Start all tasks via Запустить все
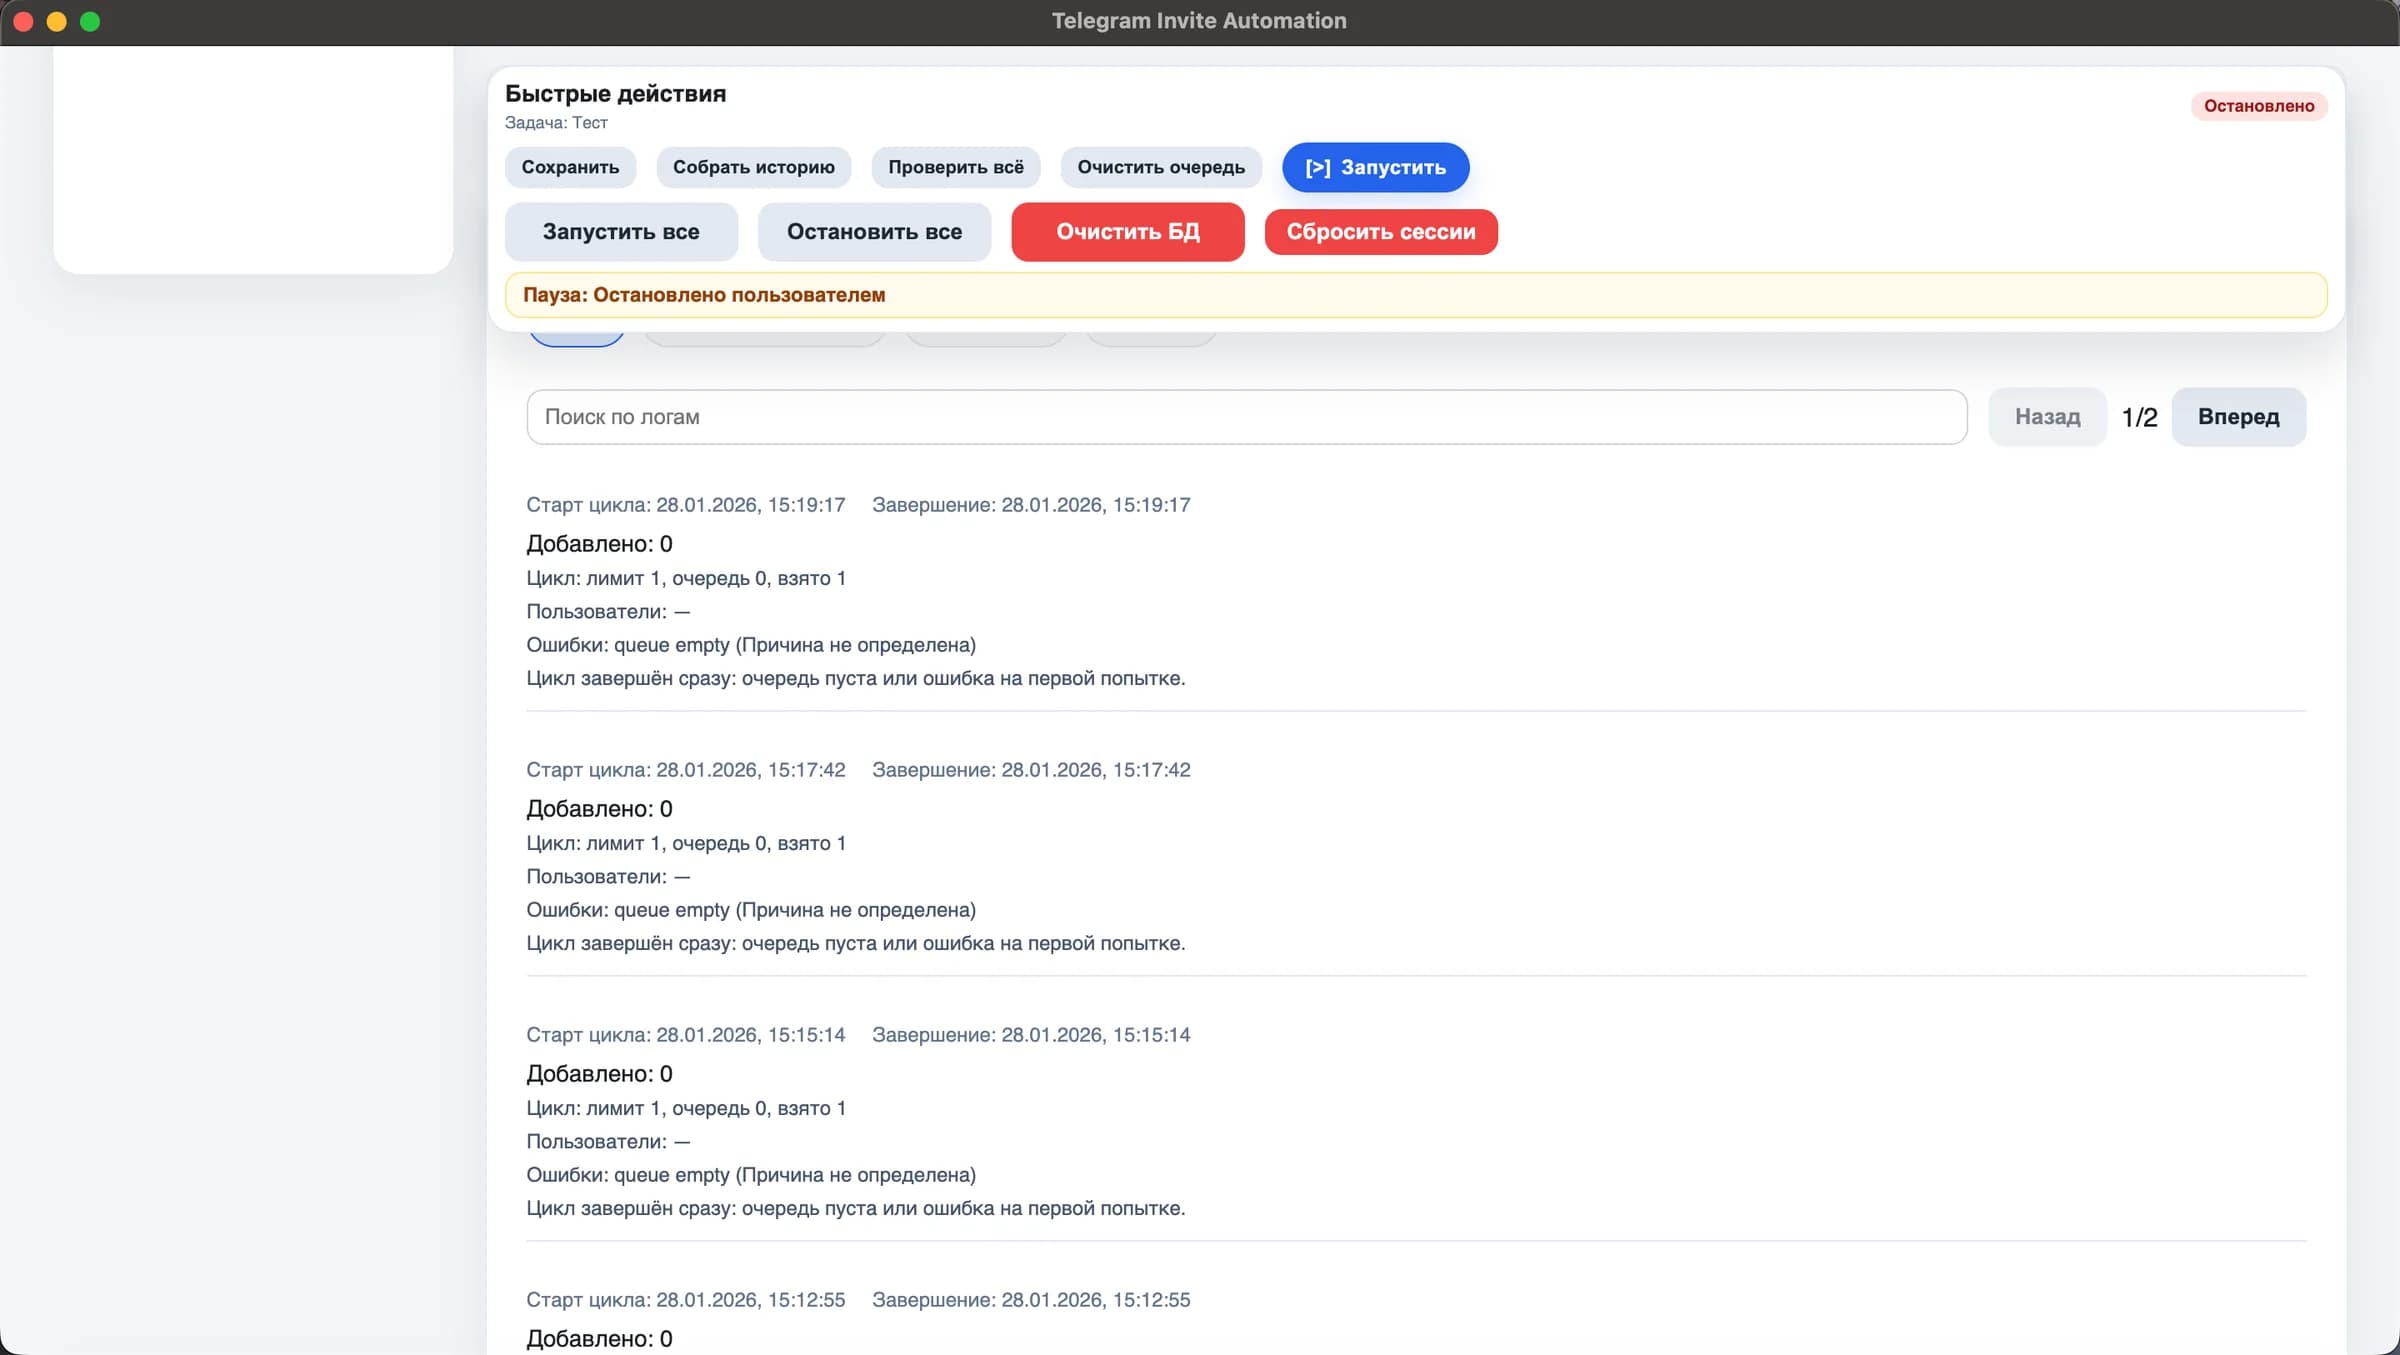 coord(621,232)
